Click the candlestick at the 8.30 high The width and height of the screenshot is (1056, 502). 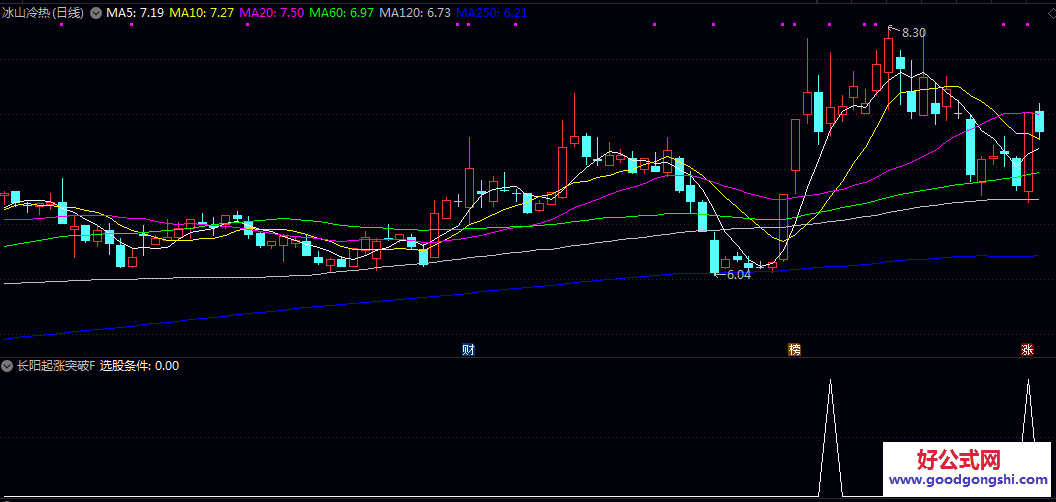click(x=888, y=54)
